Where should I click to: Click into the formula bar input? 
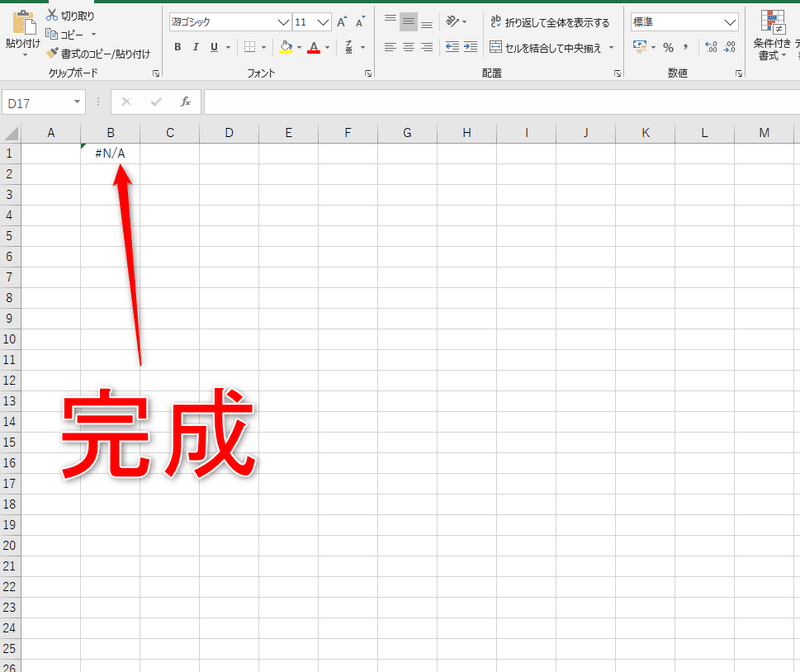[502, 102]
